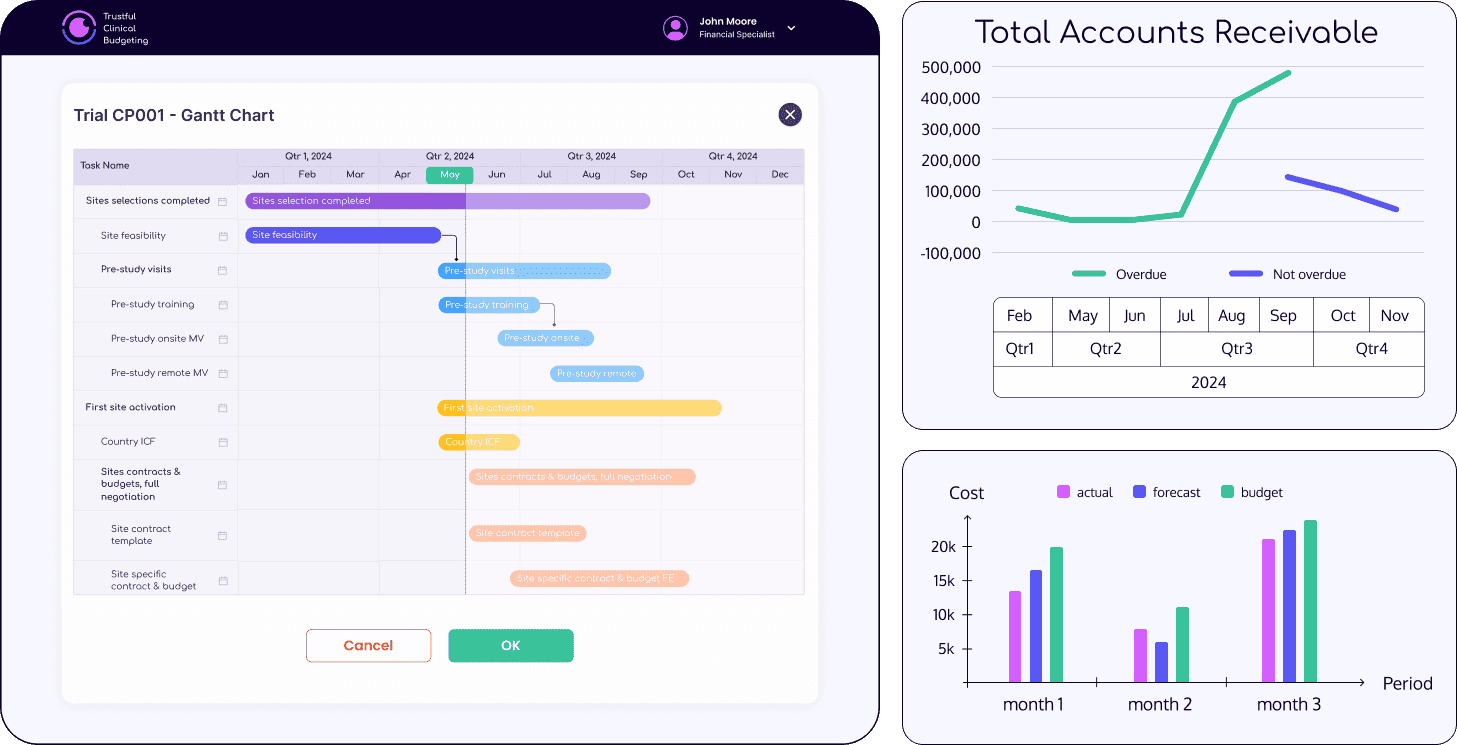
Task: Select Qtr3 in the accounts receivable period table
Action: (x=1237, y=348)
